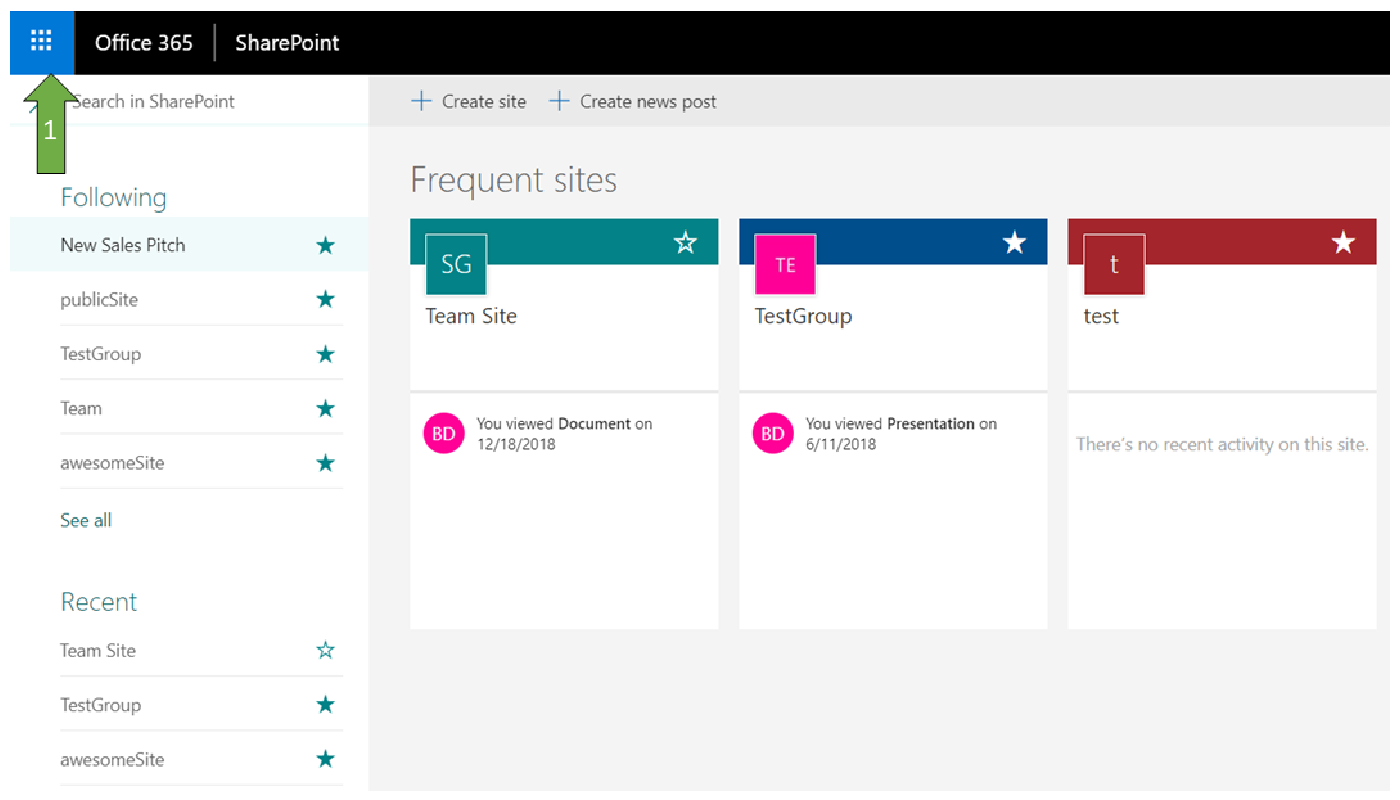Image resolution: width=1400 pixels, height=800 pixels.
Task: Open the app launcher waffle icon
Action: pos(41,42)
